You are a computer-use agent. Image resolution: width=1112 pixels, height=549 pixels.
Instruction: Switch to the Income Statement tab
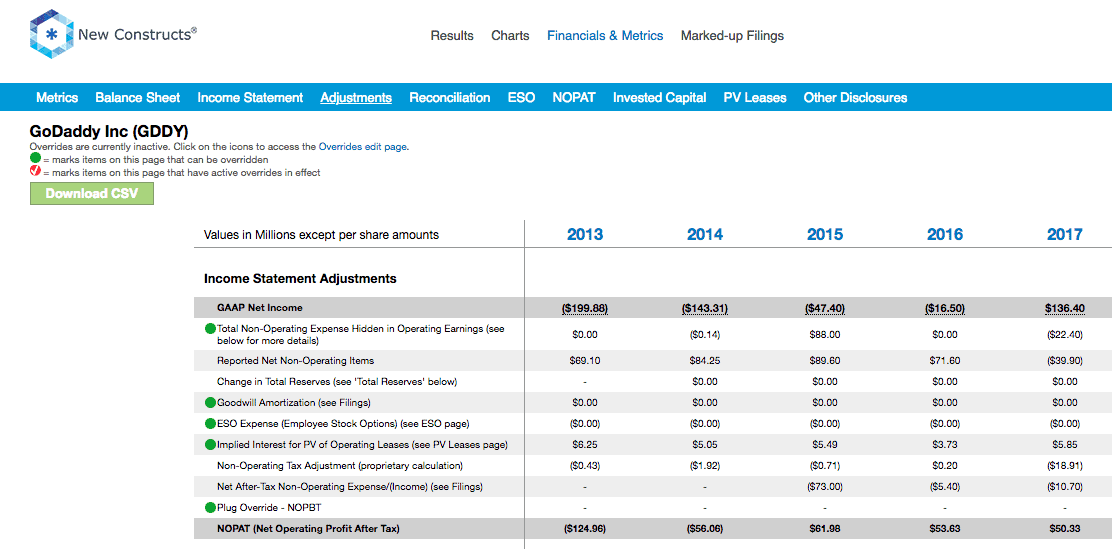click(250, 98)
